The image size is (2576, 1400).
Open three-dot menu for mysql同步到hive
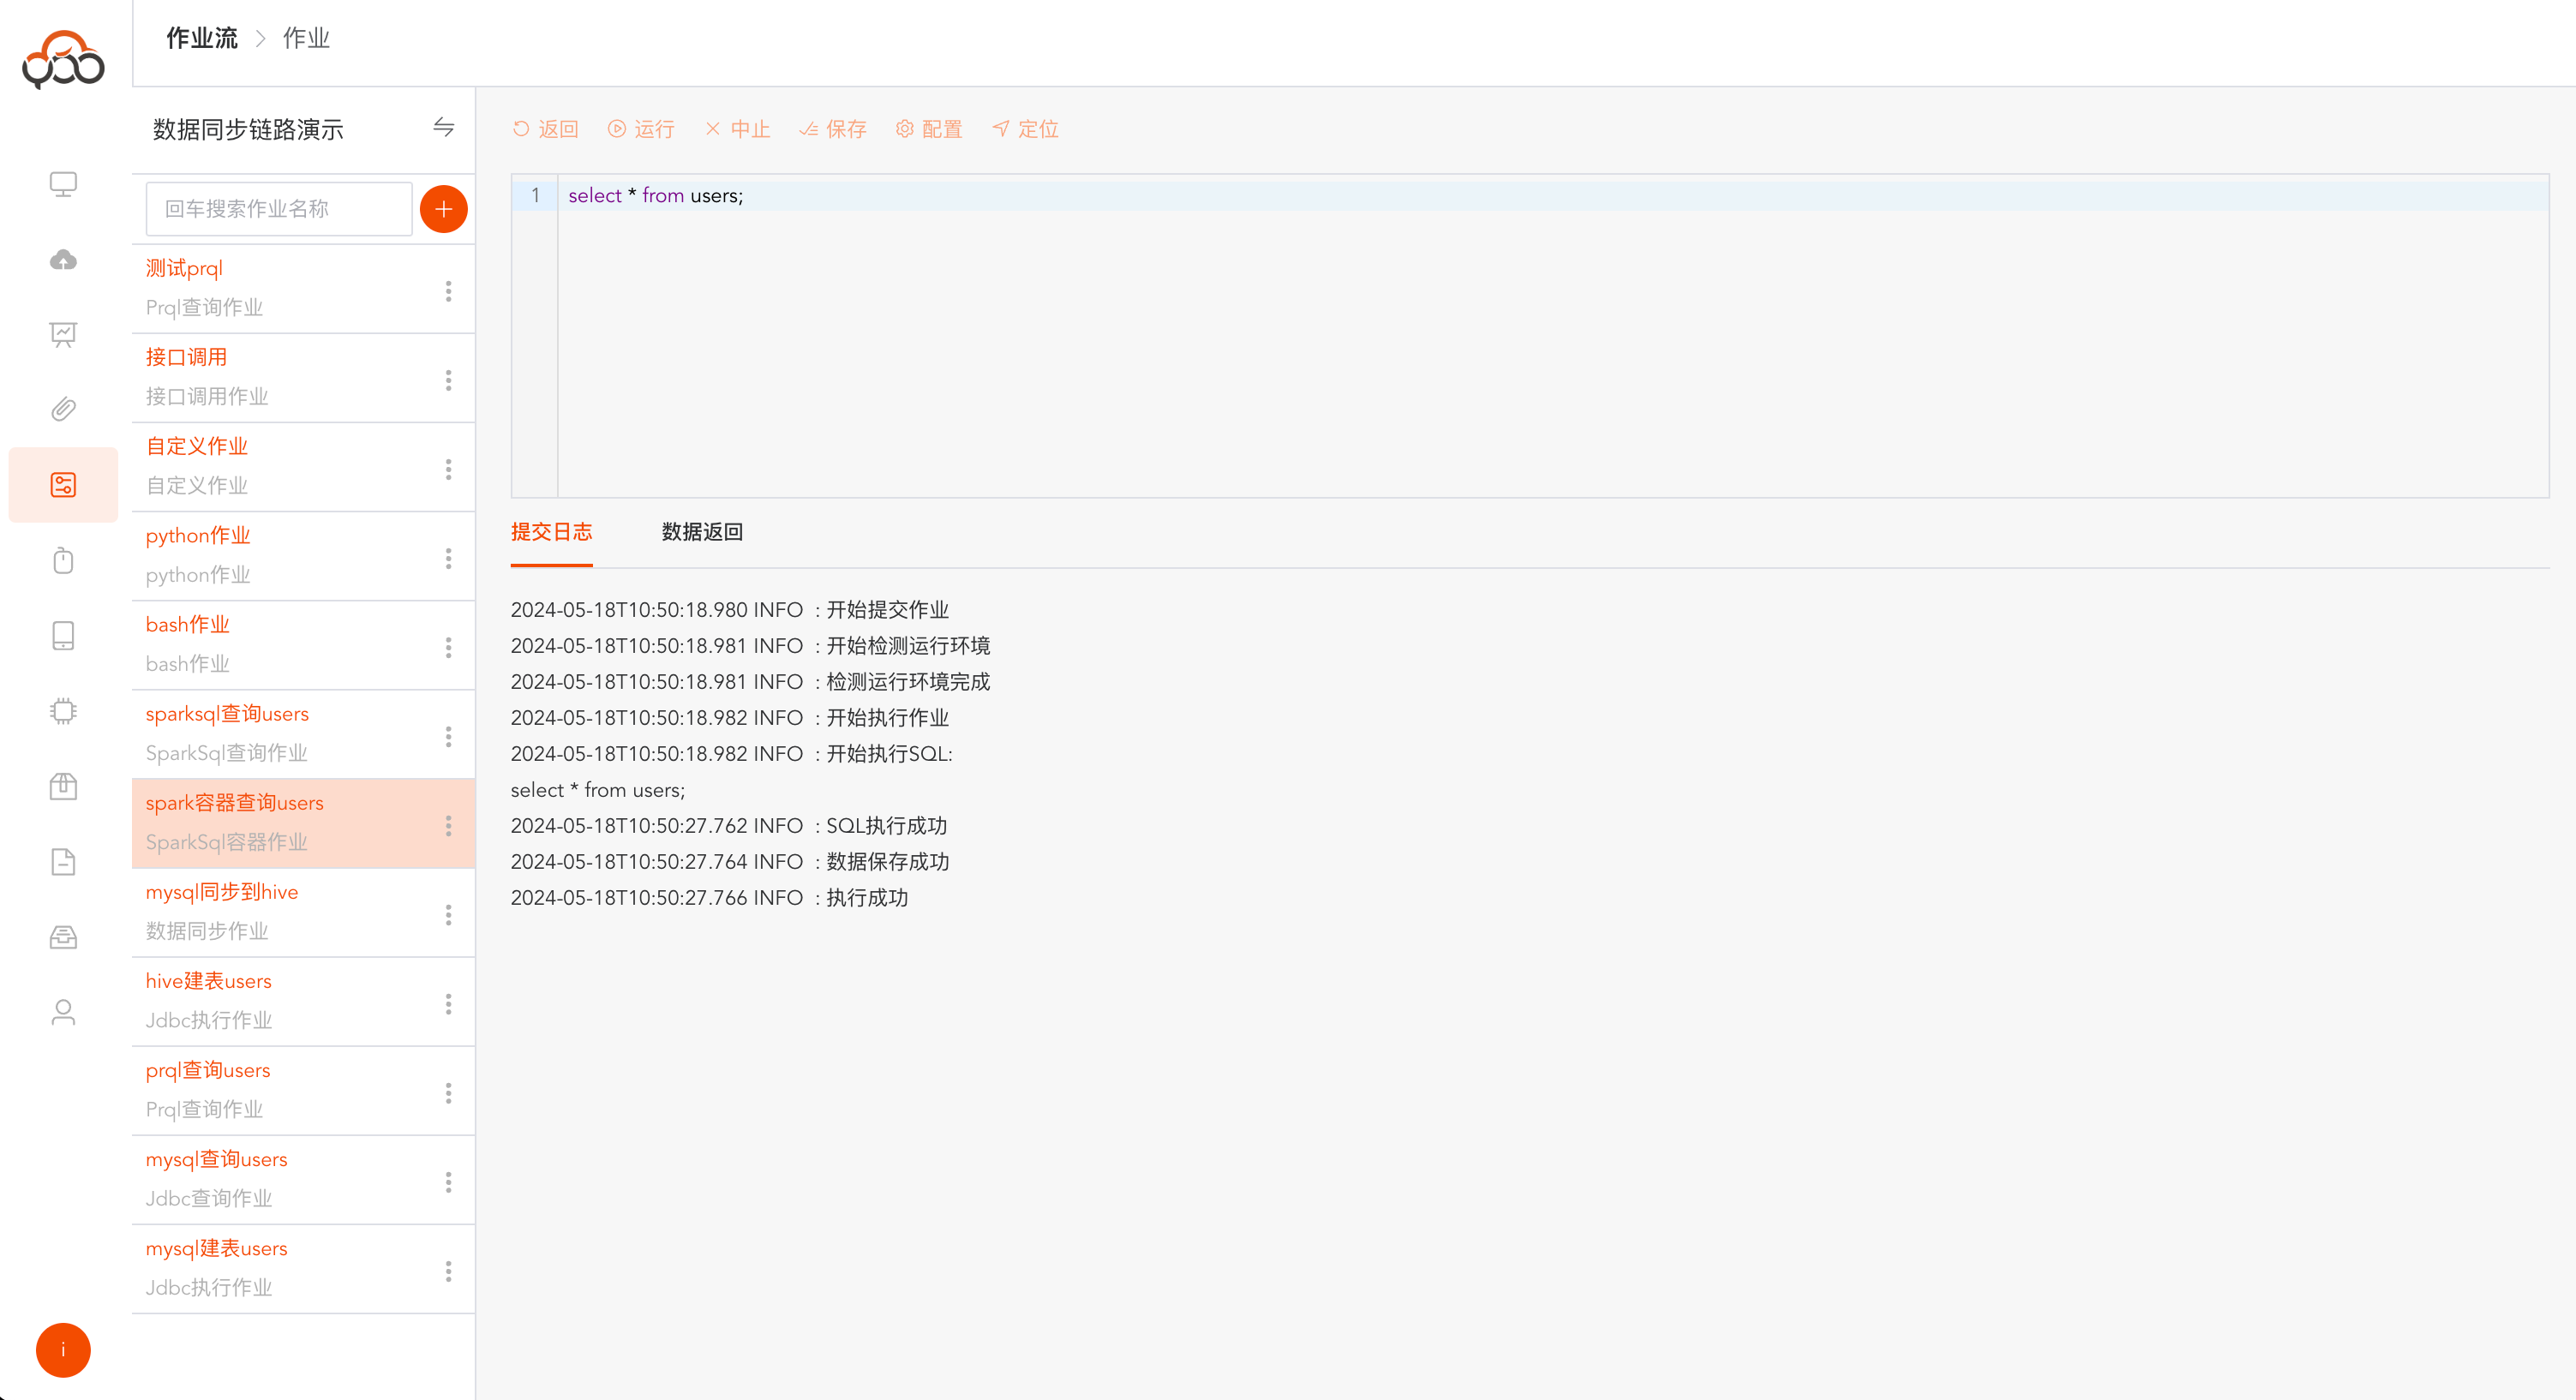448,915
